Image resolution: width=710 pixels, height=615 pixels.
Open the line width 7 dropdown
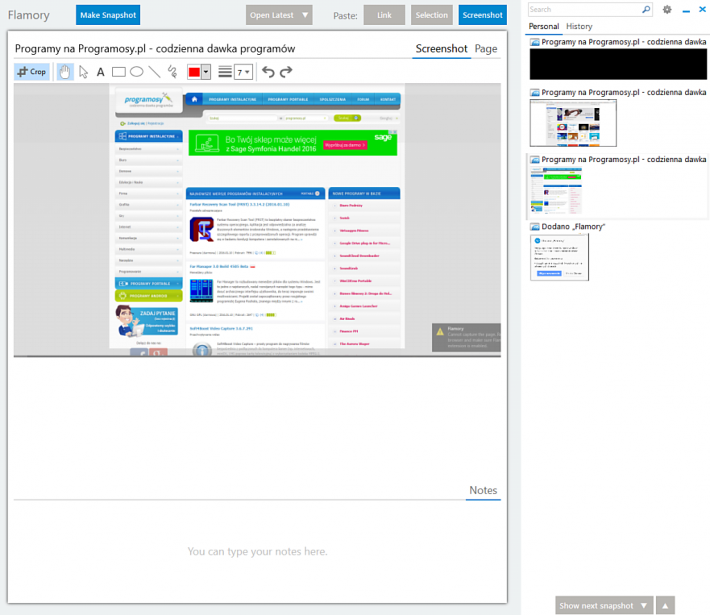point(243,72)
